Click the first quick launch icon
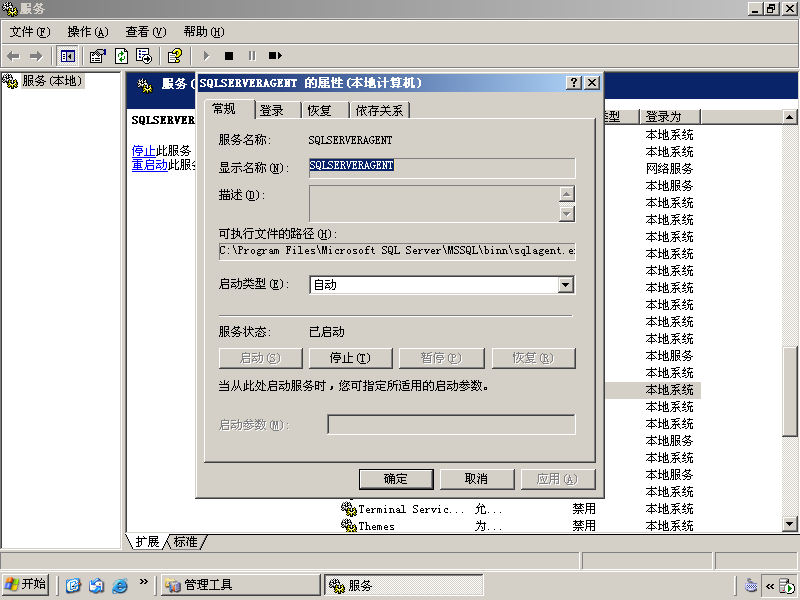 click(73, 585)
